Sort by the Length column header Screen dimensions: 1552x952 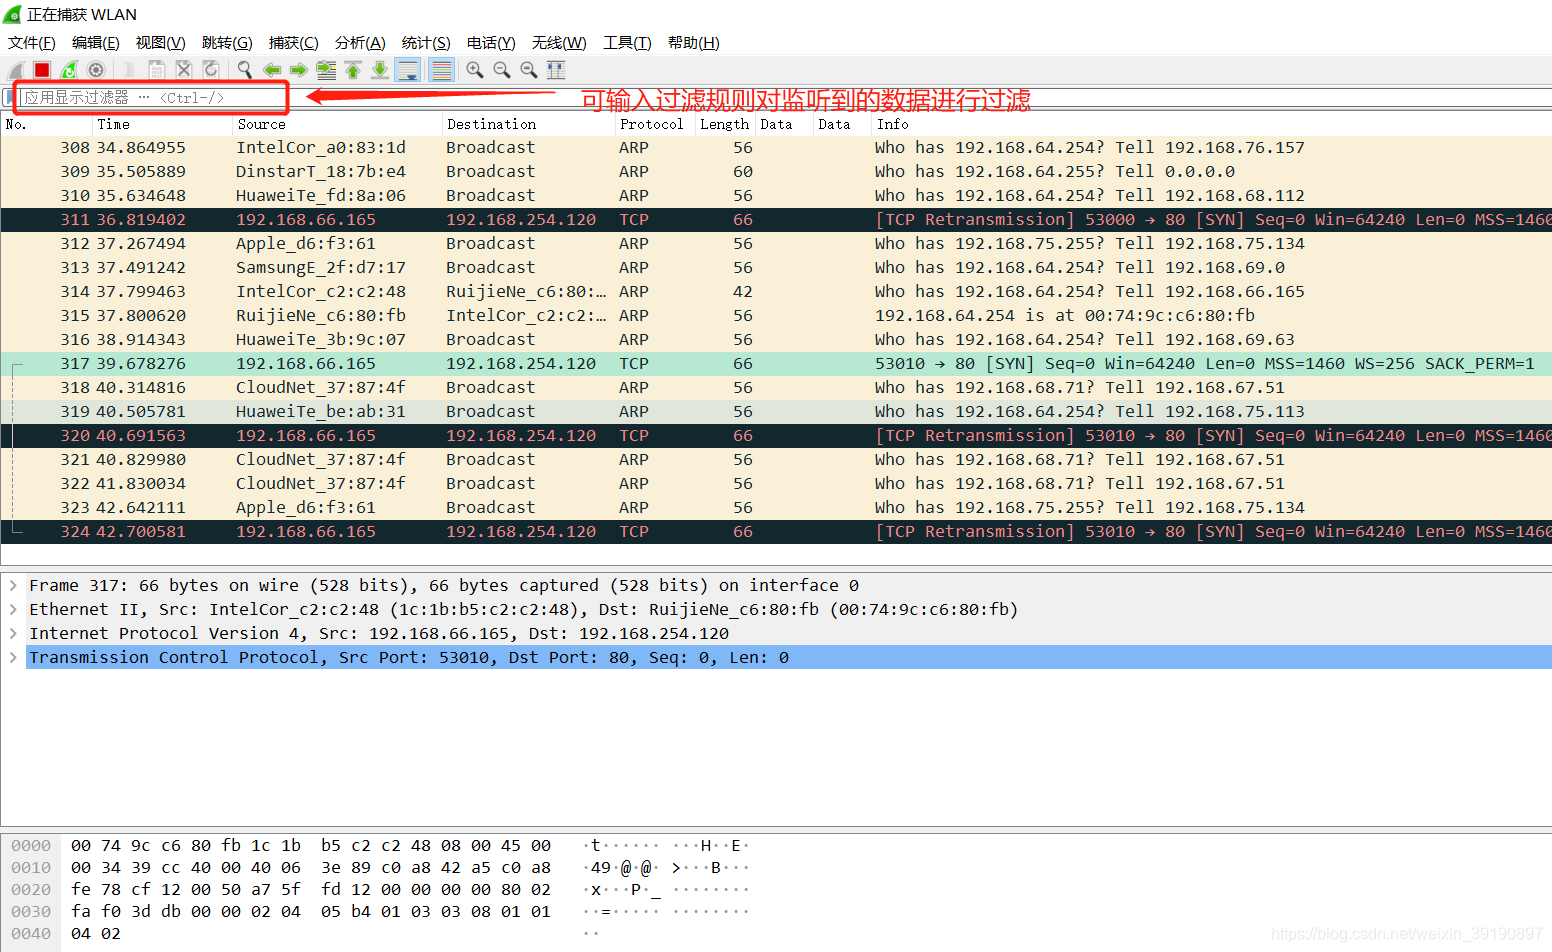tap(724, 124)
